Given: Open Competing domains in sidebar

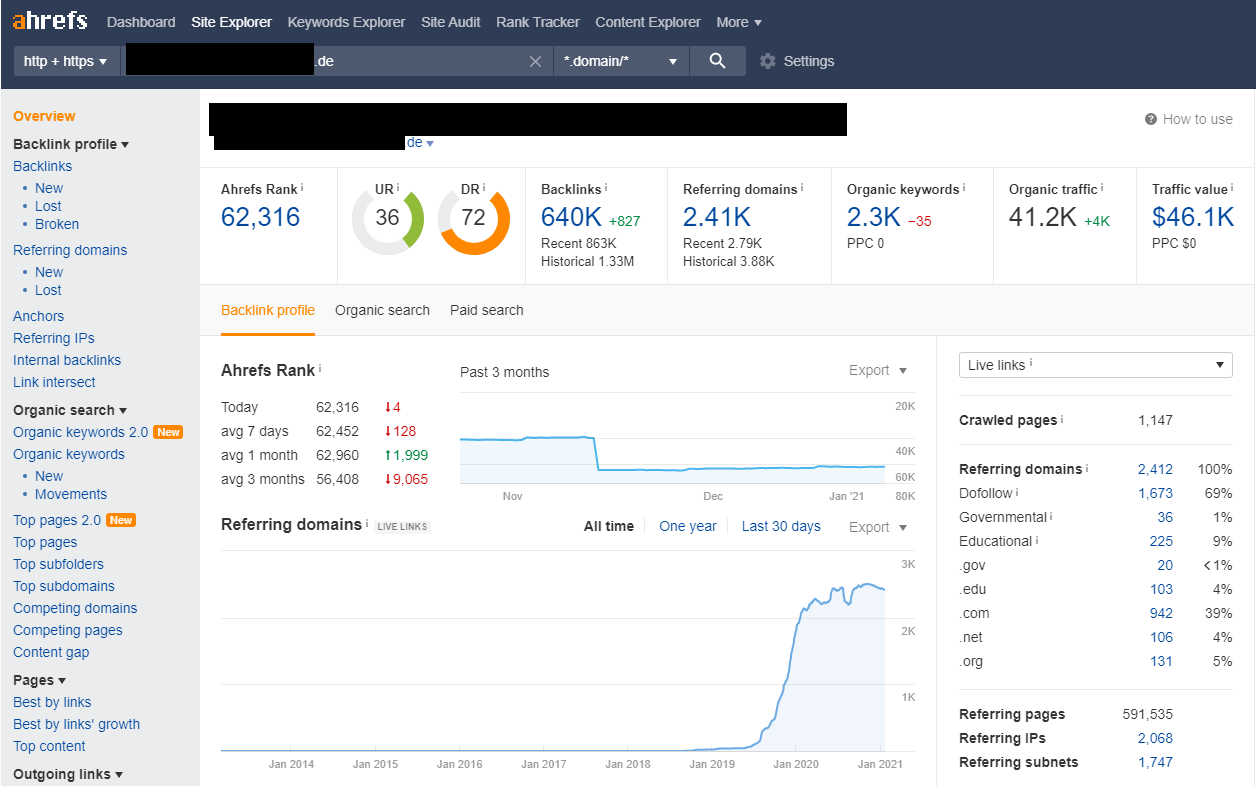Looking at the screenshot, I should (x=75, y=608).
